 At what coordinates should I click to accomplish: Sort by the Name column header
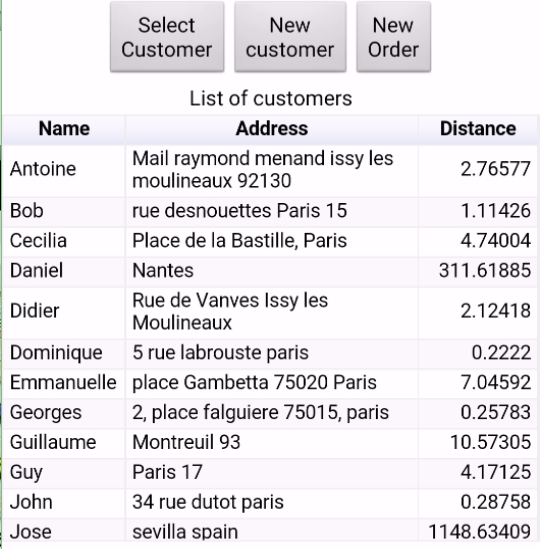(64, 129)
